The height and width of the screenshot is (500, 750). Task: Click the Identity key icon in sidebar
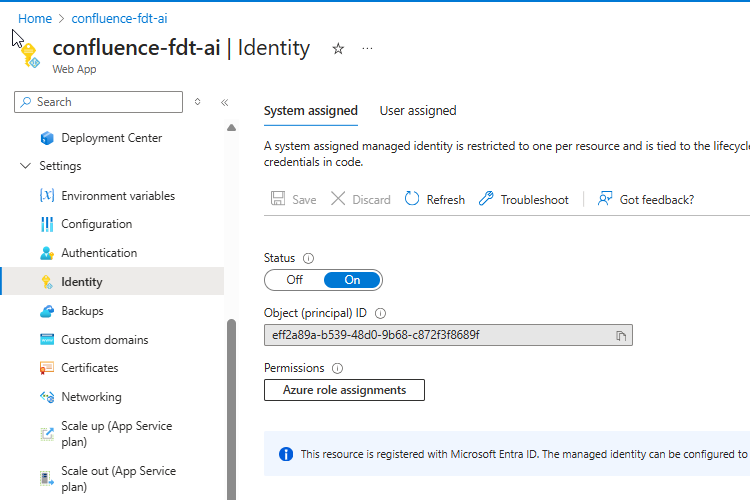47,282
